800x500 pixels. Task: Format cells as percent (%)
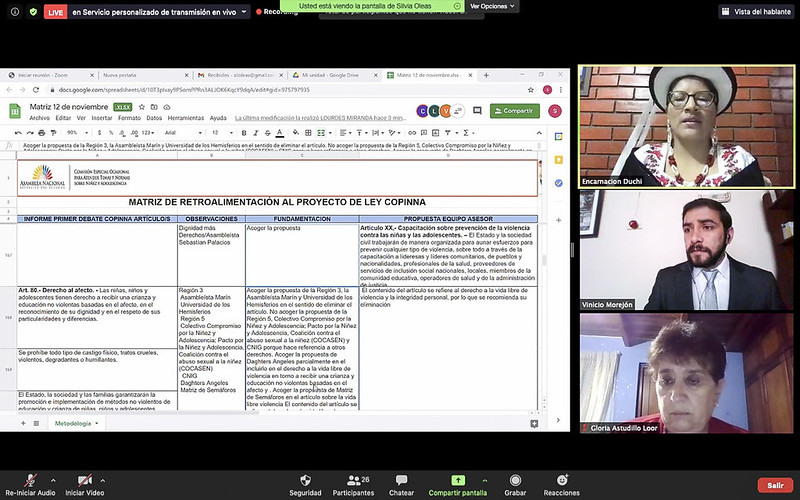coord(110,133)
